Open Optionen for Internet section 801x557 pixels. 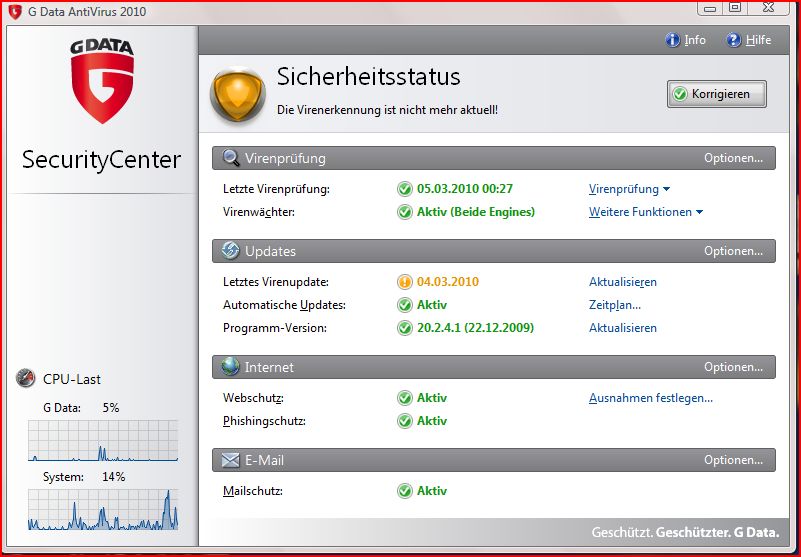click(733, 367)
